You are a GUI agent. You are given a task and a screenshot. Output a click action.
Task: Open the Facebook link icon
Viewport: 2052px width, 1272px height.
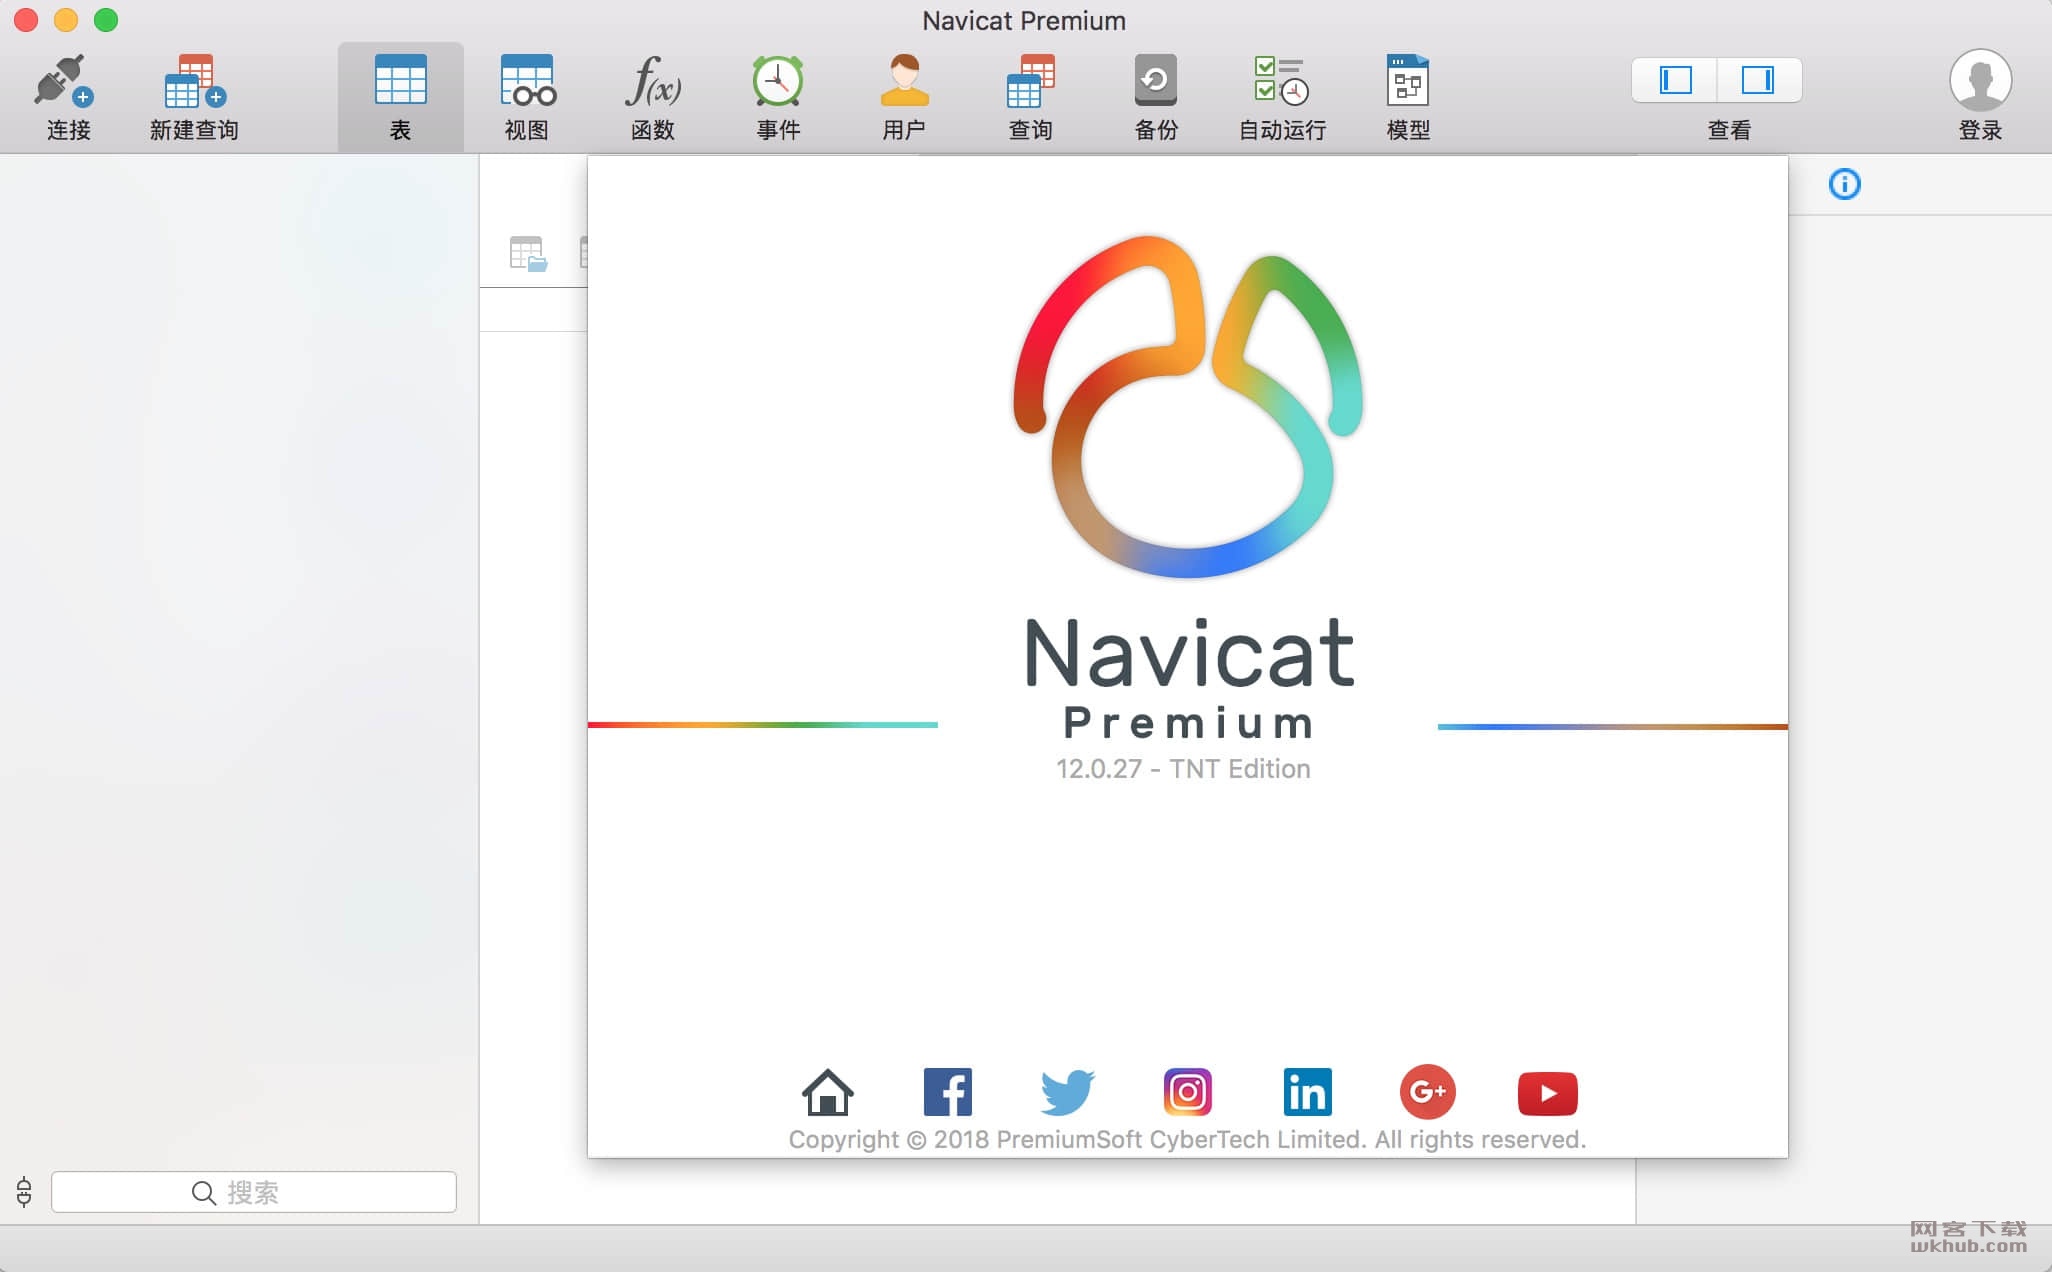pyautogui.click(x=948, y=1092)
